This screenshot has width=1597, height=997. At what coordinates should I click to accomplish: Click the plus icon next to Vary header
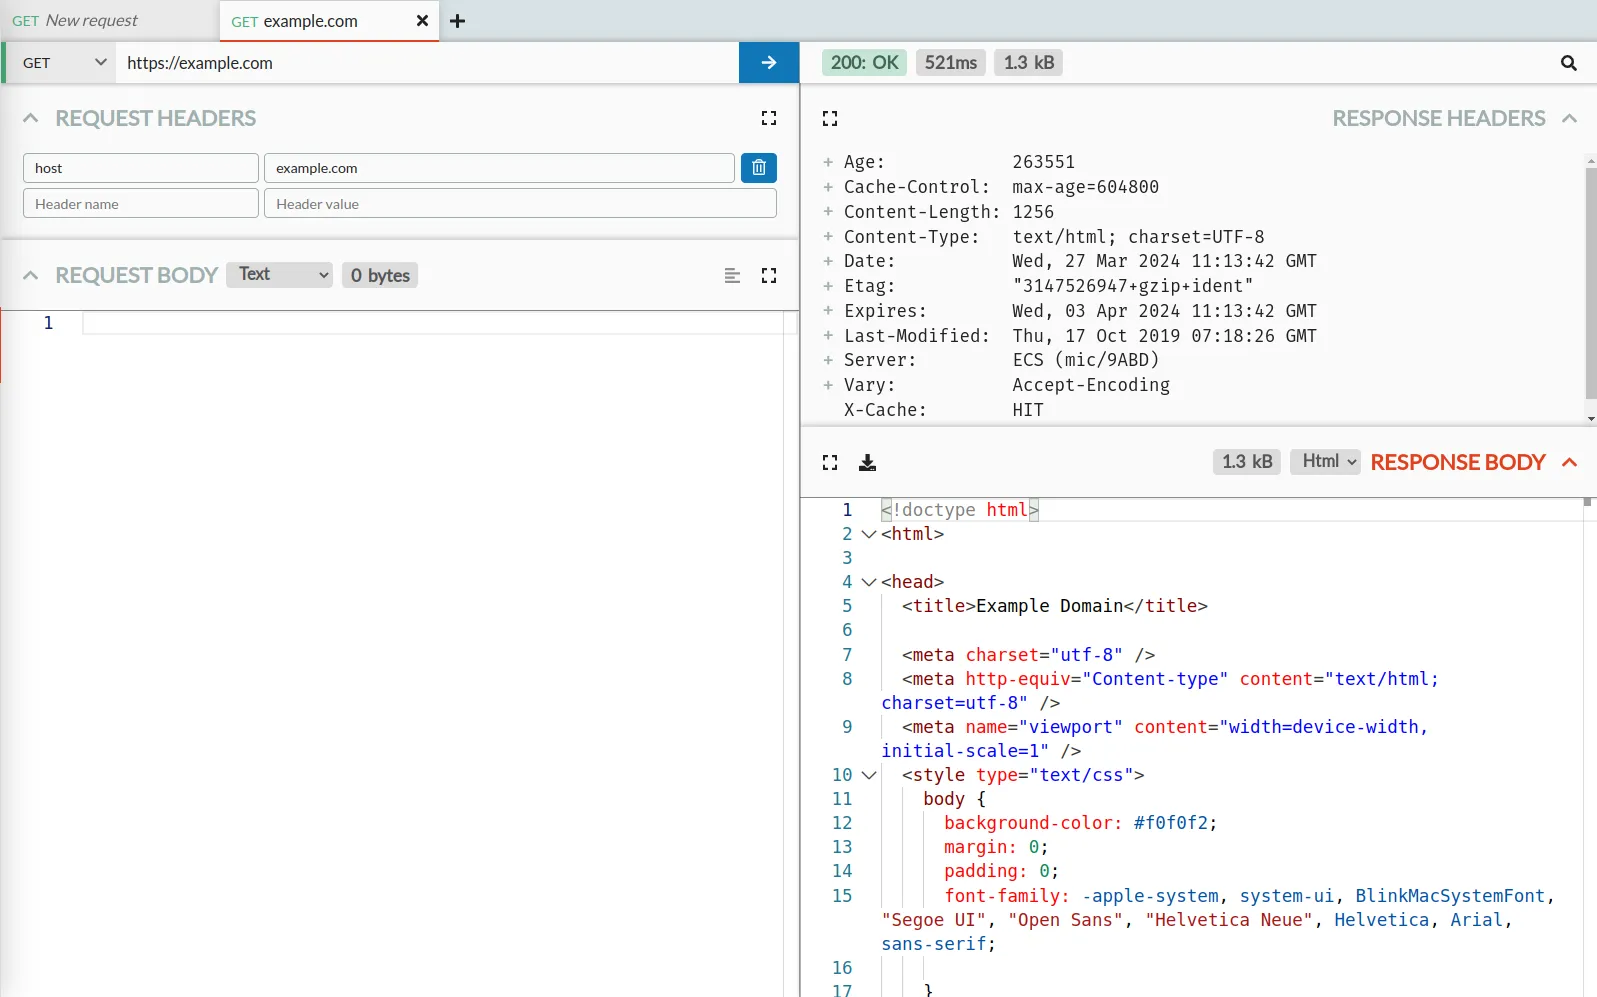(x=828, y=384)
